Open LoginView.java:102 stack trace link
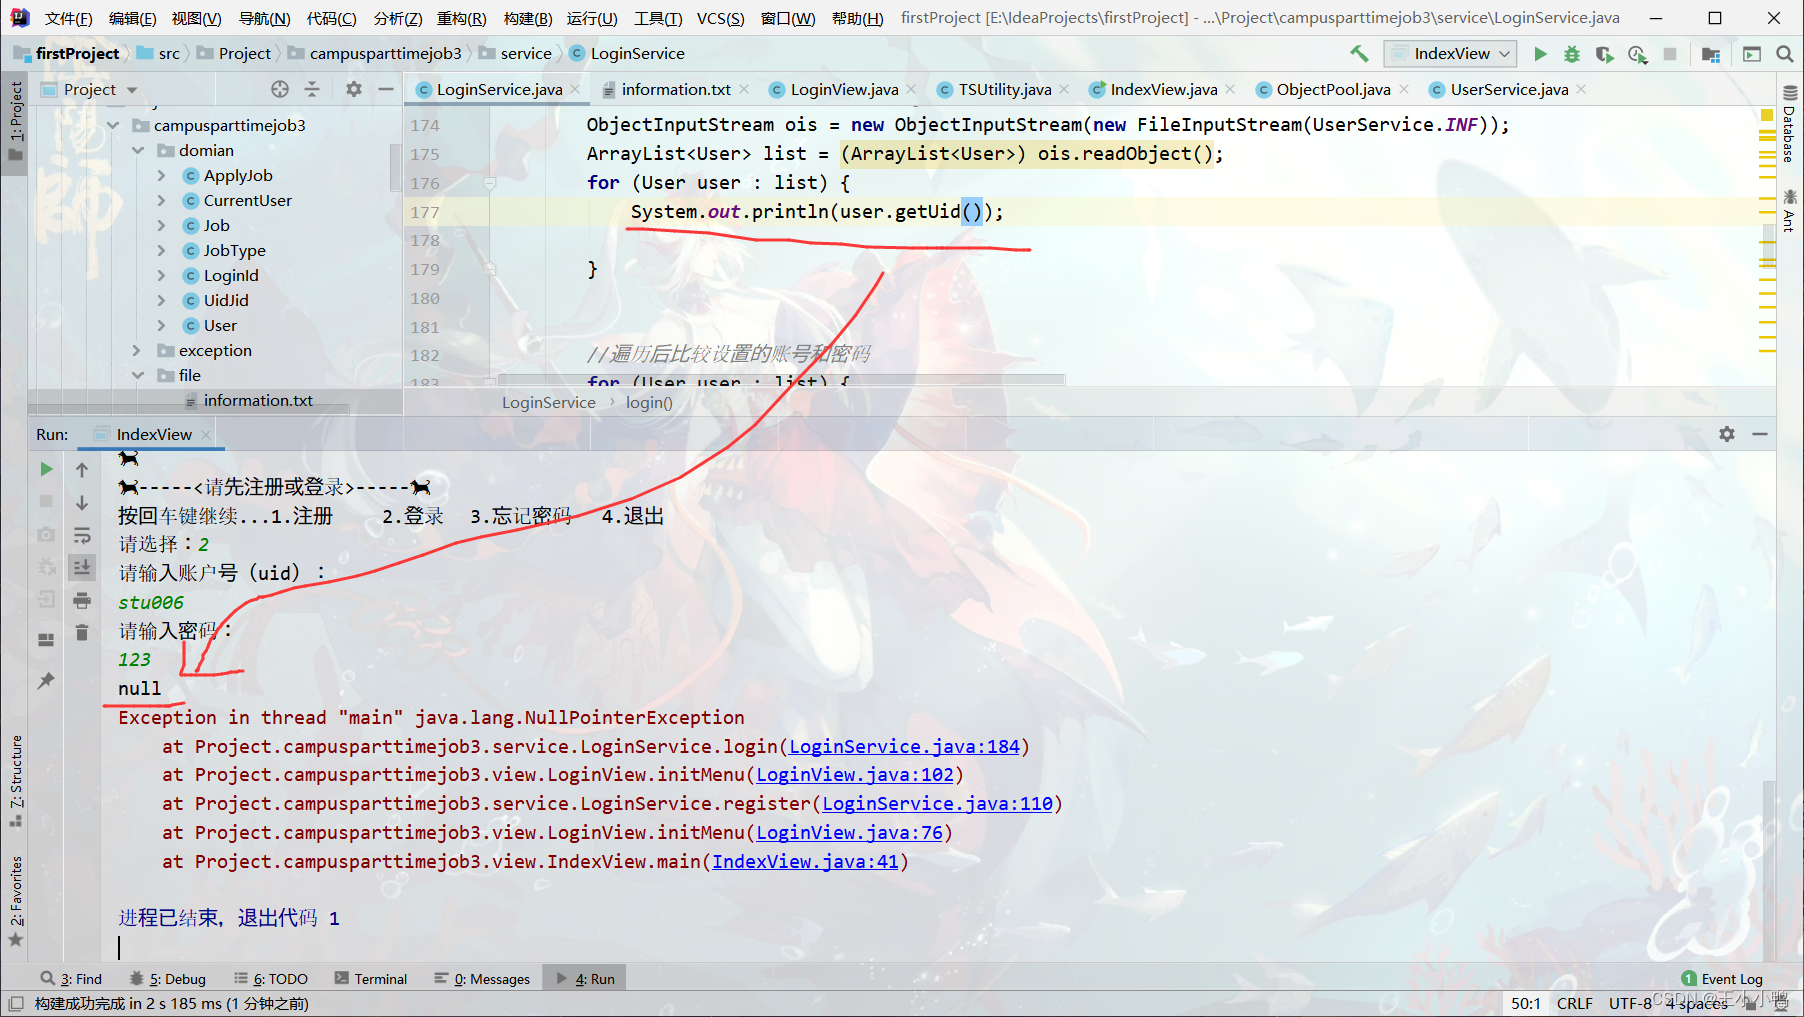 (855, 774)
